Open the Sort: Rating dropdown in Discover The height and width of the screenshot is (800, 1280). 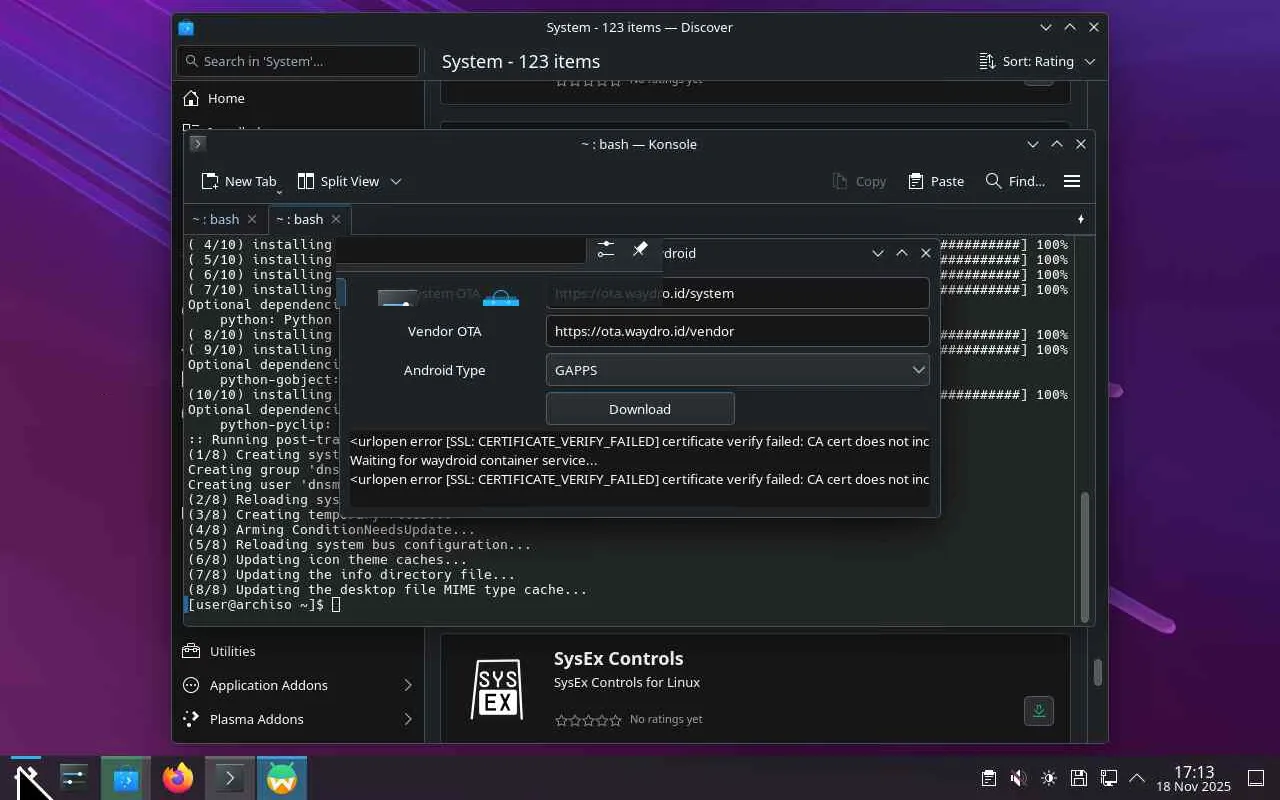pyautogui.click(x=1037, y=61)
